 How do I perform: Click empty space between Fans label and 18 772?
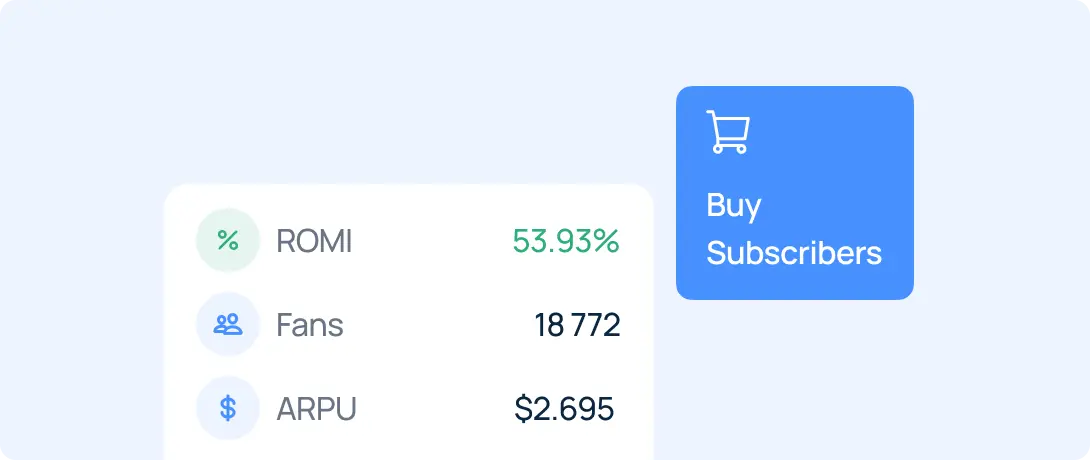pos(438,325)
